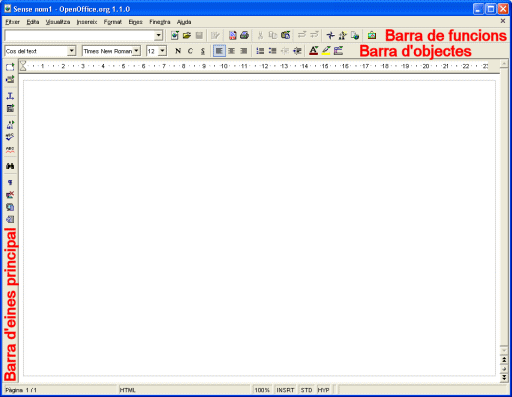Click the INSRT mode field in status bar
Viewport: 512px width, 397px height.
pos(285,390)
